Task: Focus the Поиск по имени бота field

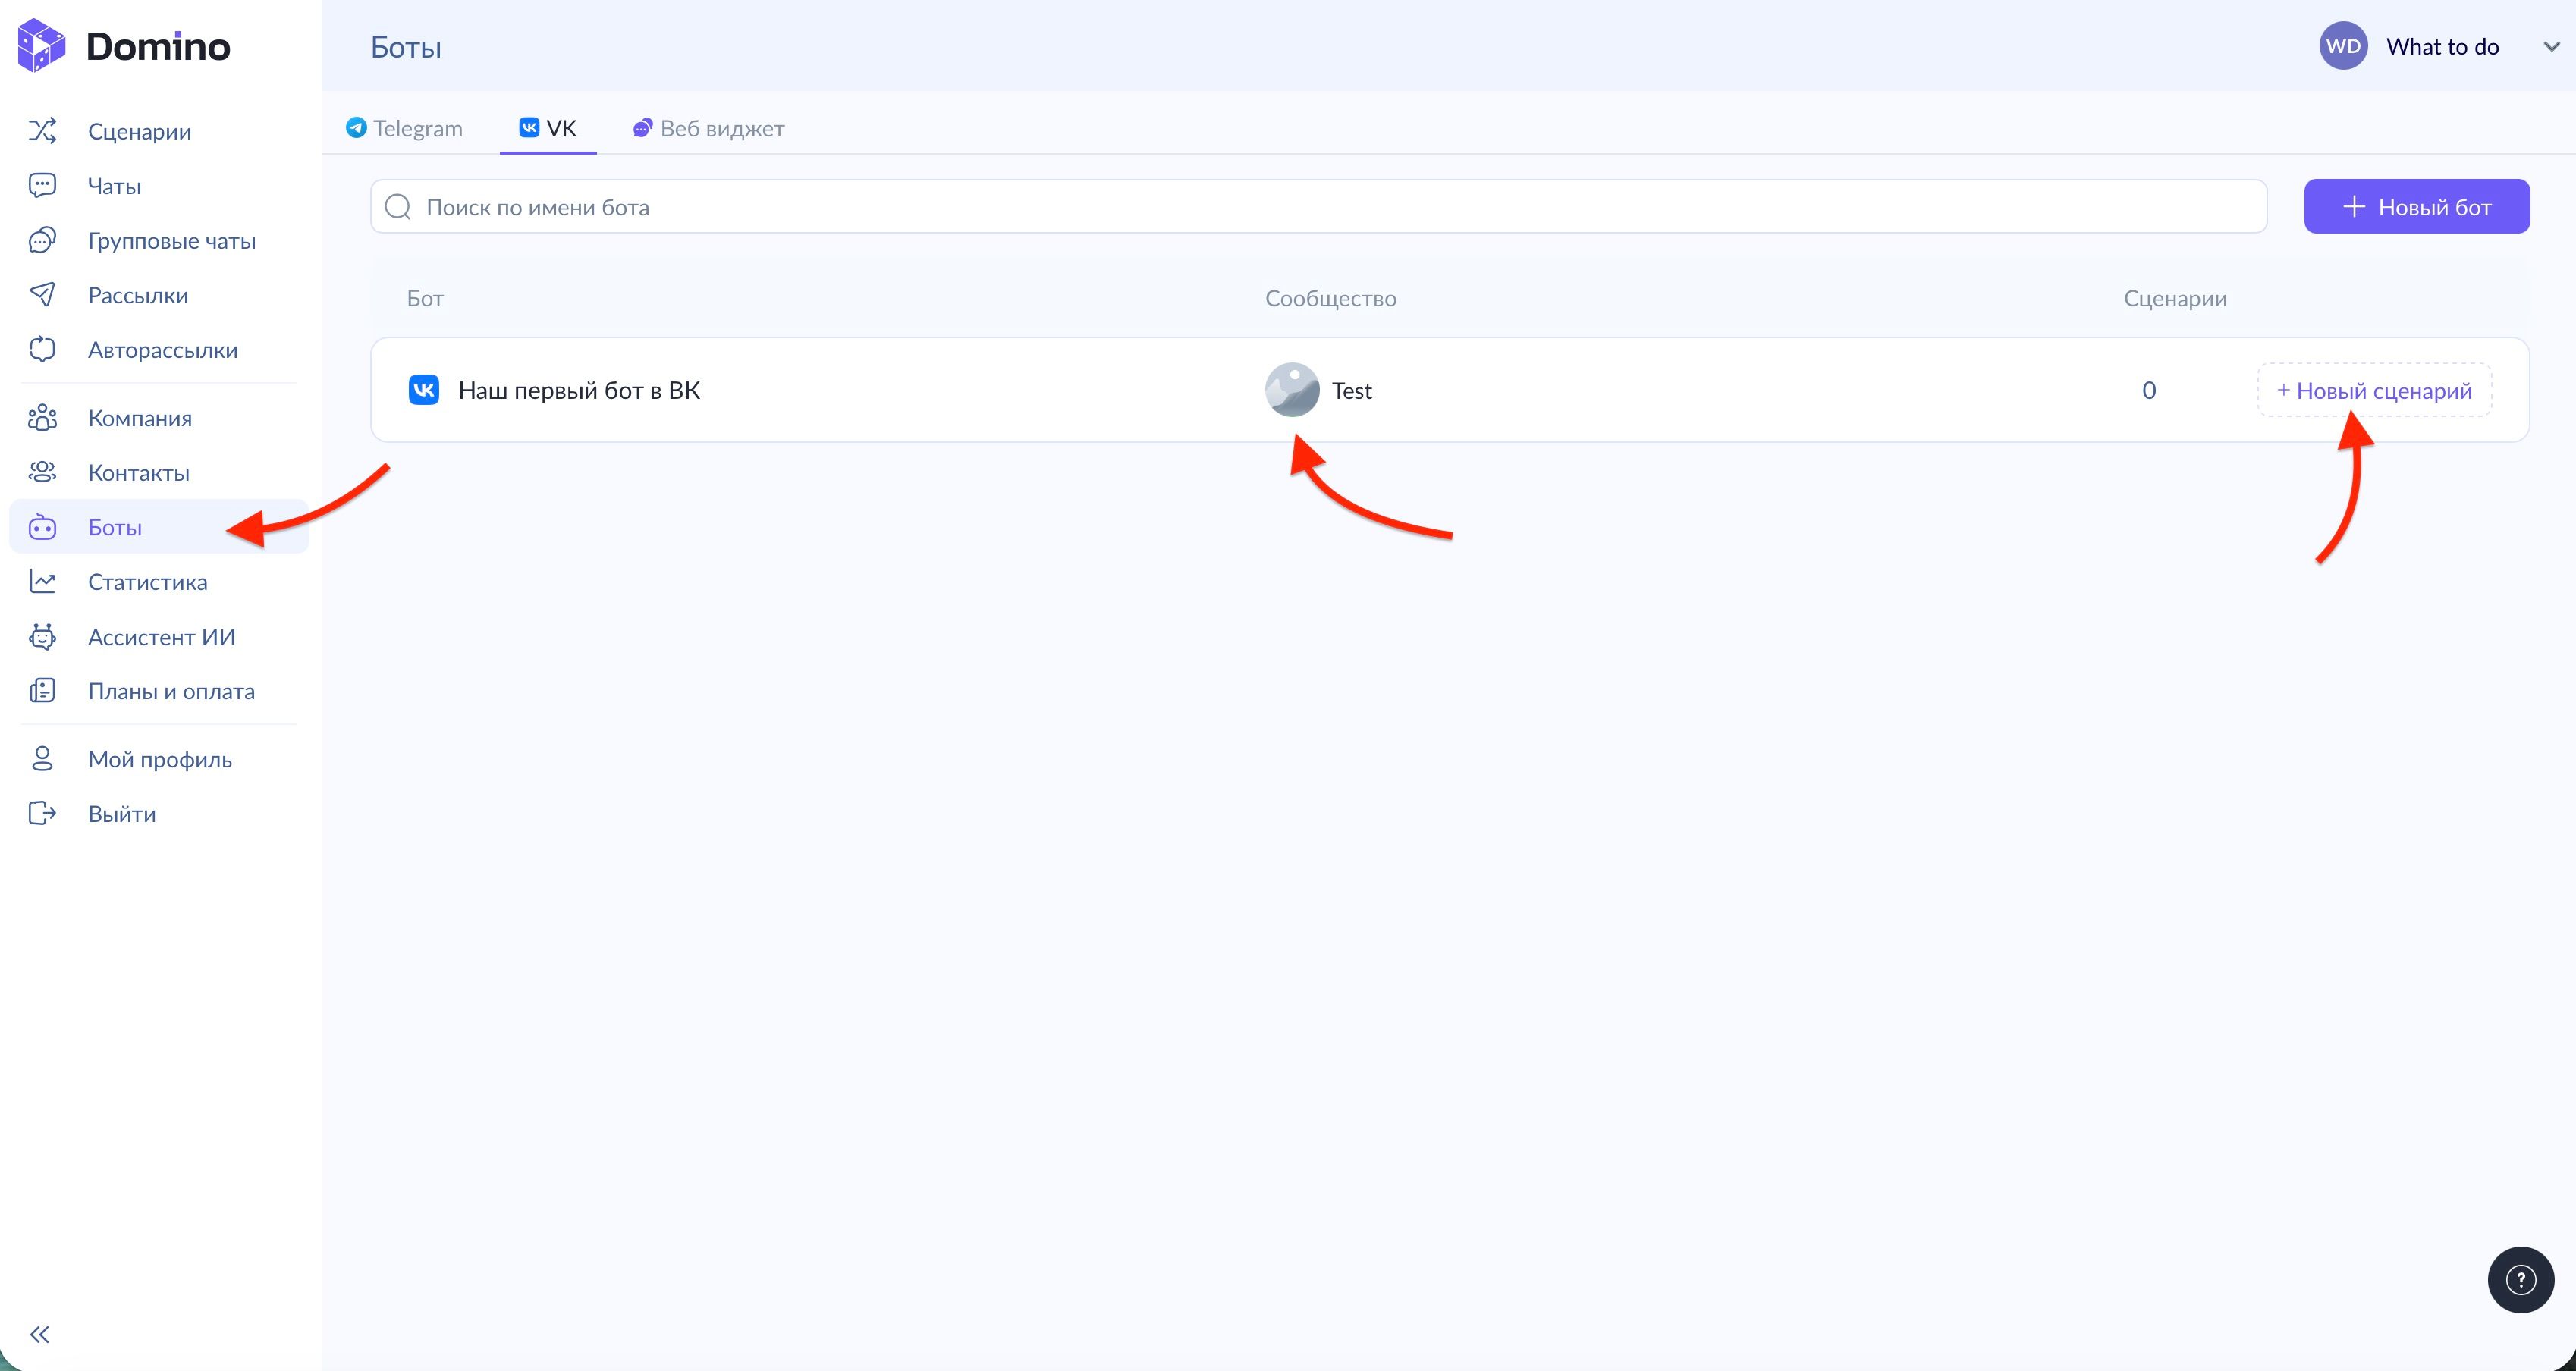Action: pyautogui.click(x=1318, y=207)
